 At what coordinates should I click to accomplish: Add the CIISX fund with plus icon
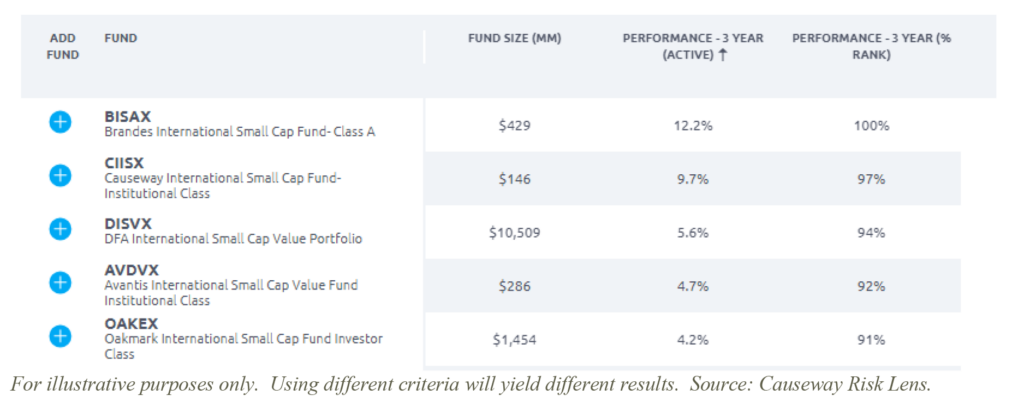point(60,175)
